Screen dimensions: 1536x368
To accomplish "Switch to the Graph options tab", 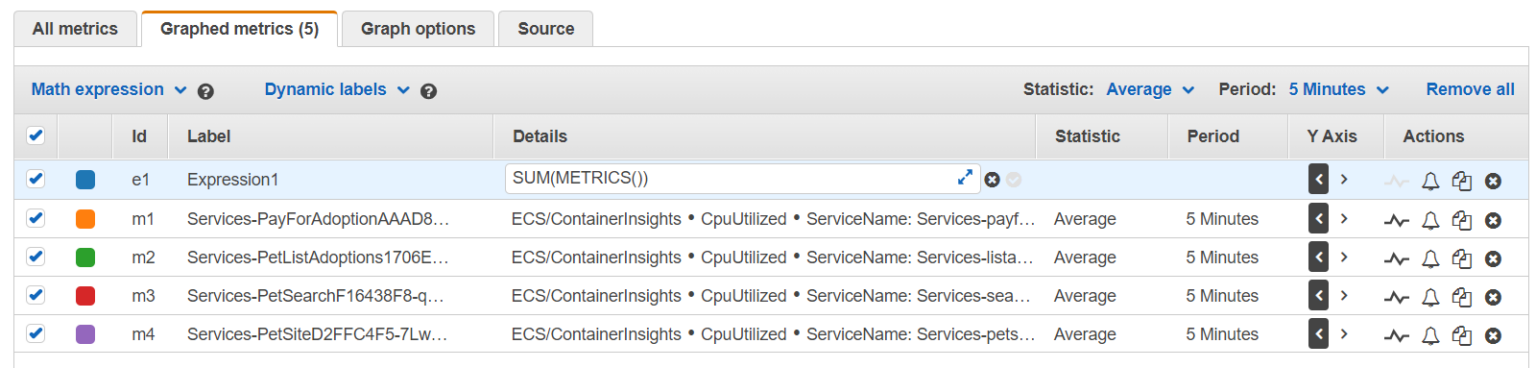I will point(418,29).
